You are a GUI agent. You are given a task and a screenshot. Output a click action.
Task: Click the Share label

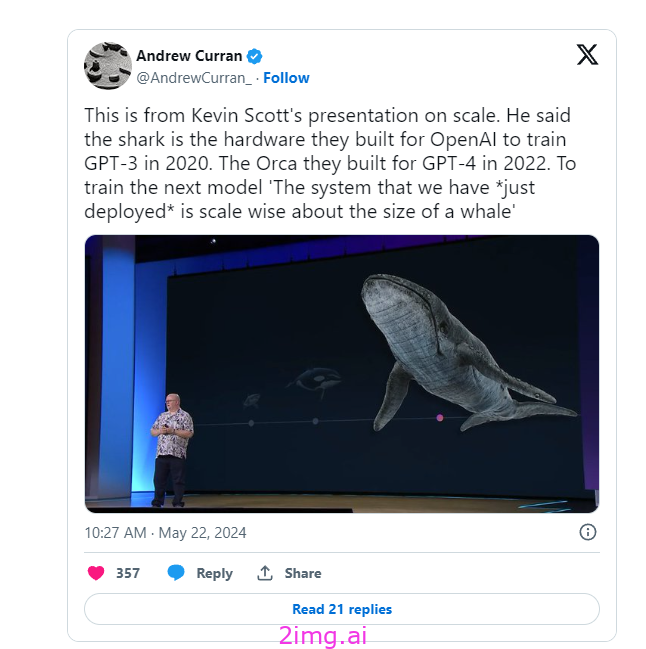(x=303, y=573)
